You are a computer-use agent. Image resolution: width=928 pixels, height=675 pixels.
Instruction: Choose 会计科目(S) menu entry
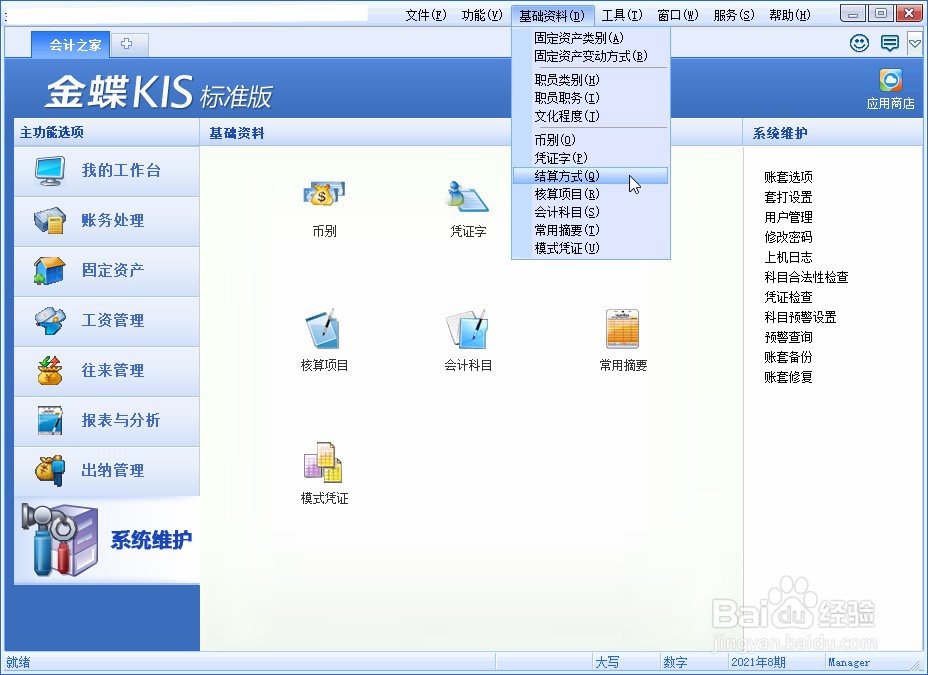[591, 212]
